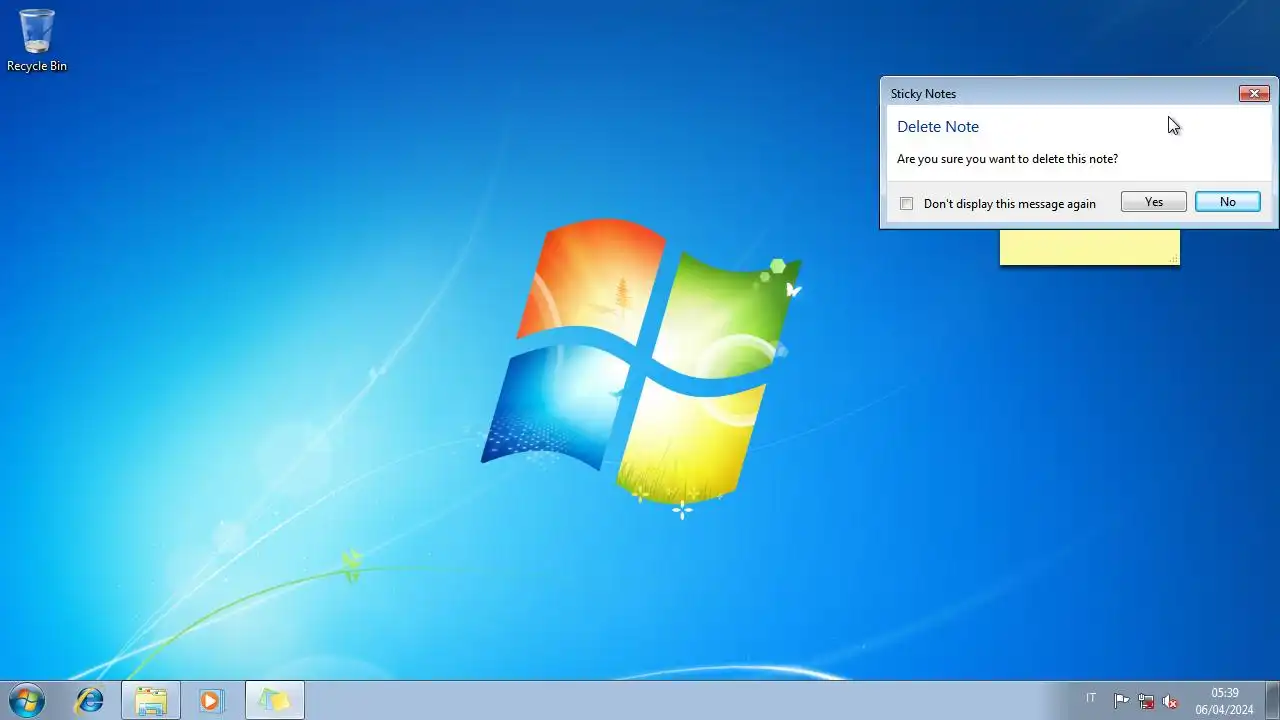Select the Sticky Notes taskbar button
Image resolution: width=1280 pixels, height=720 pixels.
275,700
